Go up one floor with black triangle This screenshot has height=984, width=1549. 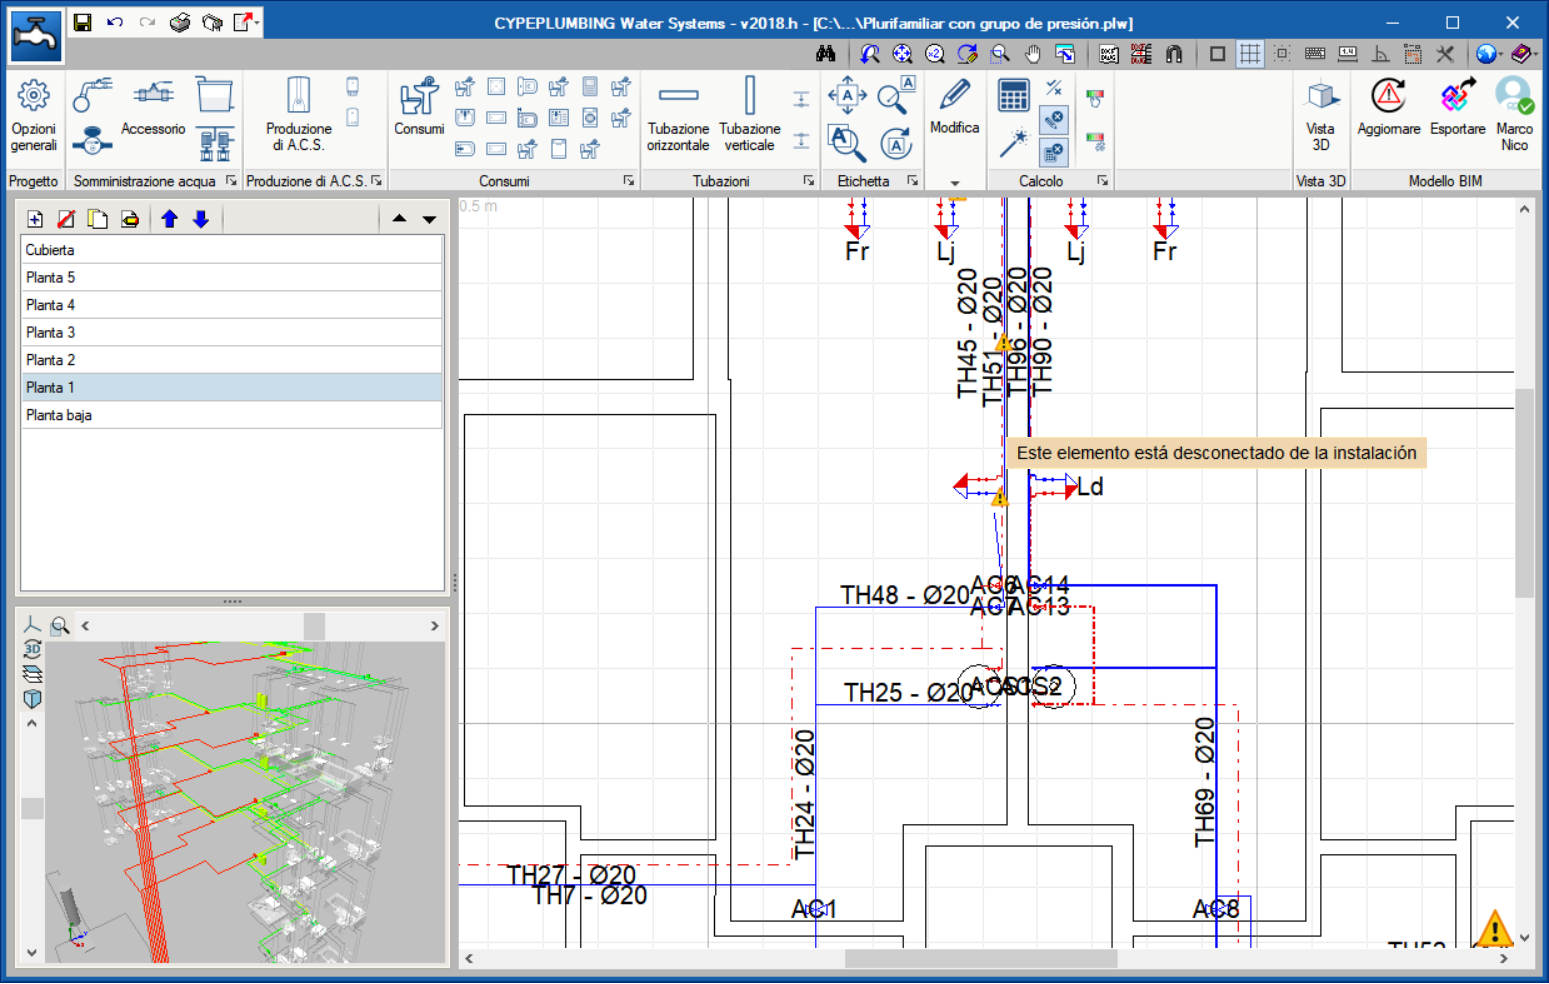[x=399, y=219]
